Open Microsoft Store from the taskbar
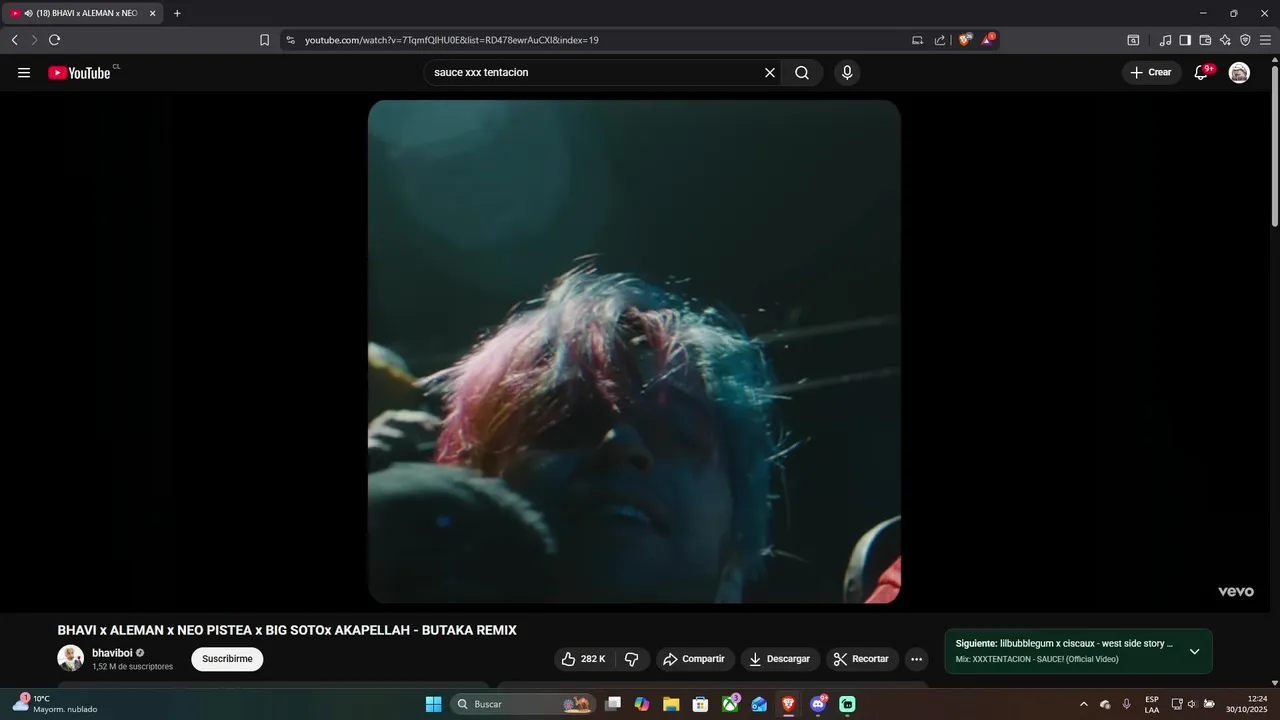 701,704
